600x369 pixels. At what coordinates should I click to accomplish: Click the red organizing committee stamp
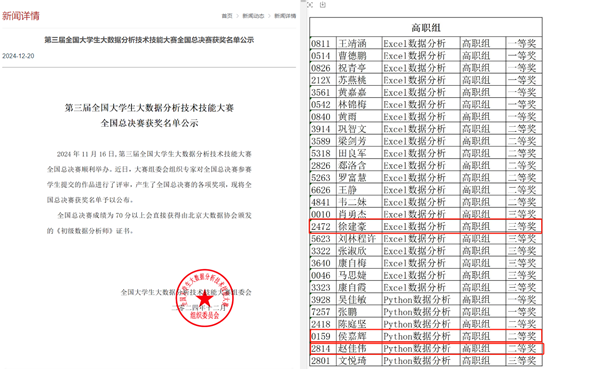(x=205, y=298)
